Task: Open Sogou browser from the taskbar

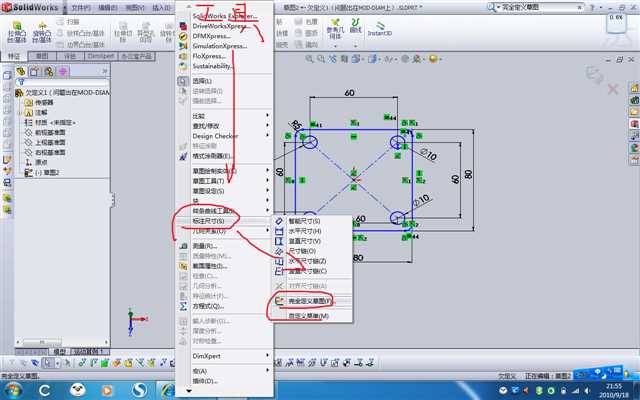Action: [140, 391]
